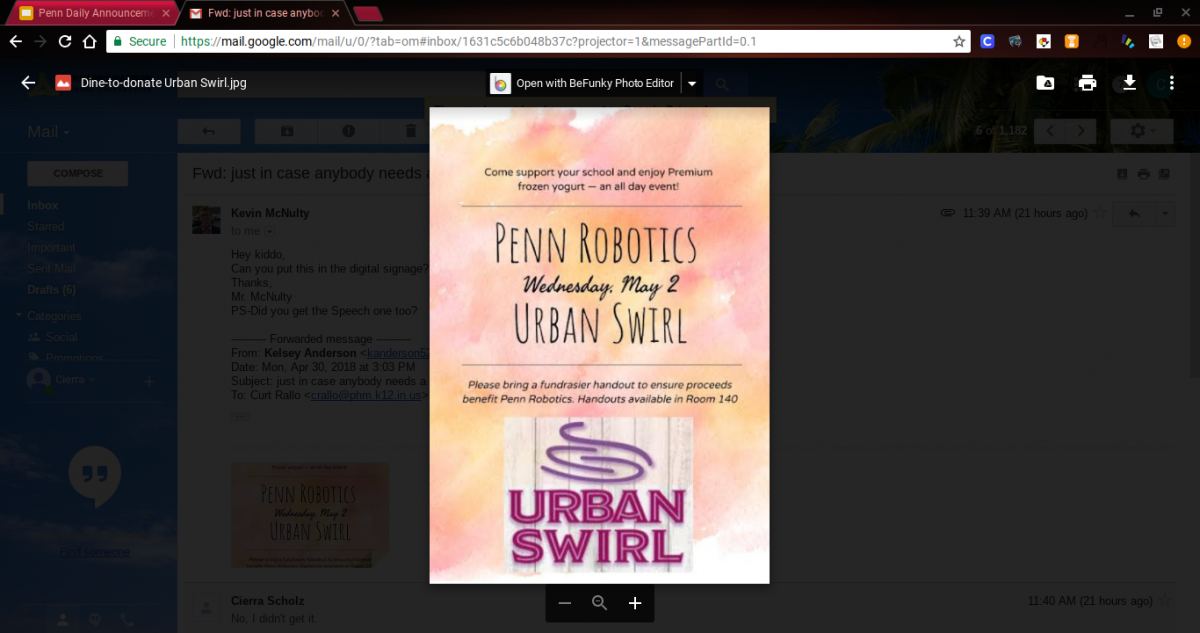Image resolution: width=1200 pixels, height=633 pixels.
Task: Open the Sent Mail folder
Action: (52, 268)
